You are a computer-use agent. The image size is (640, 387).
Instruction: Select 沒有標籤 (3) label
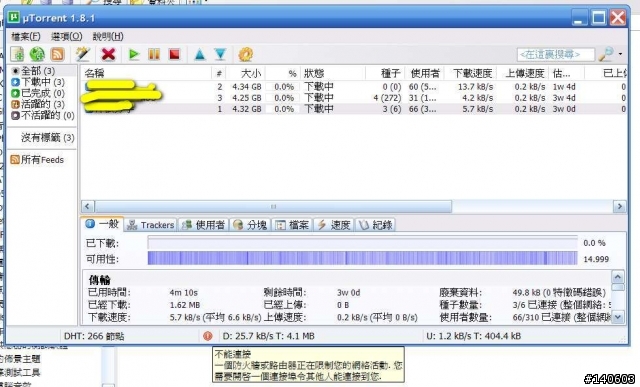(x=47, y=138)
